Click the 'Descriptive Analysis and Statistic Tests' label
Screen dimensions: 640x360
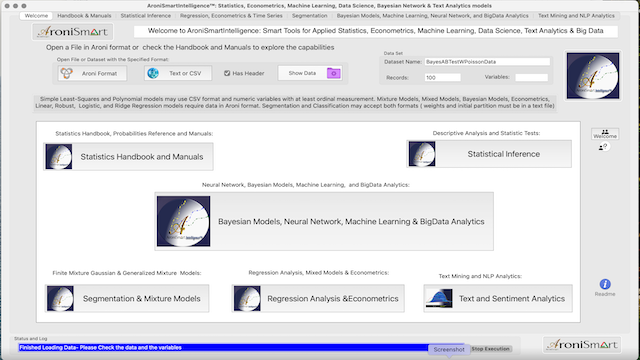click(486, 133)
